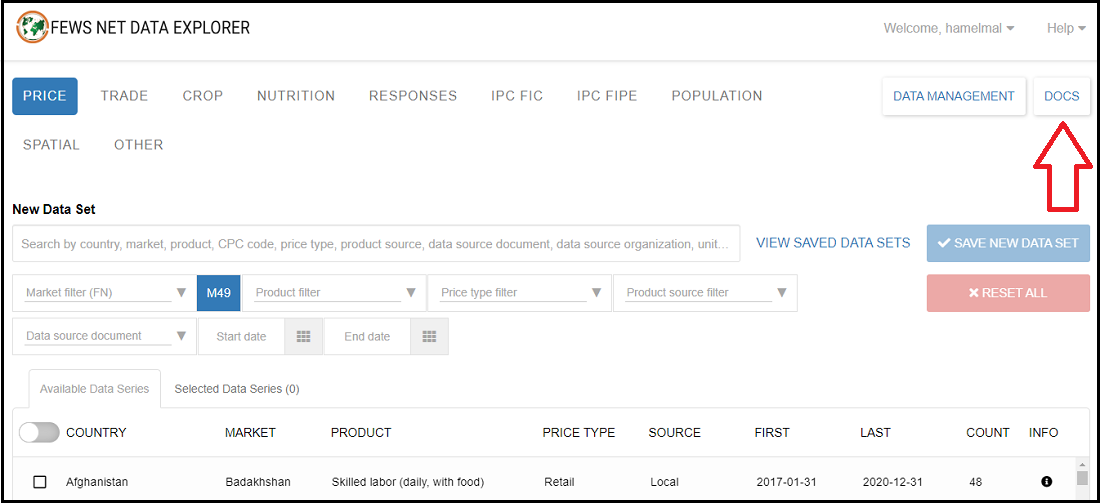
Task: Open the VIEW SAVED DATA SETS link
Action: pyautogui.click(x=832, y=243)
